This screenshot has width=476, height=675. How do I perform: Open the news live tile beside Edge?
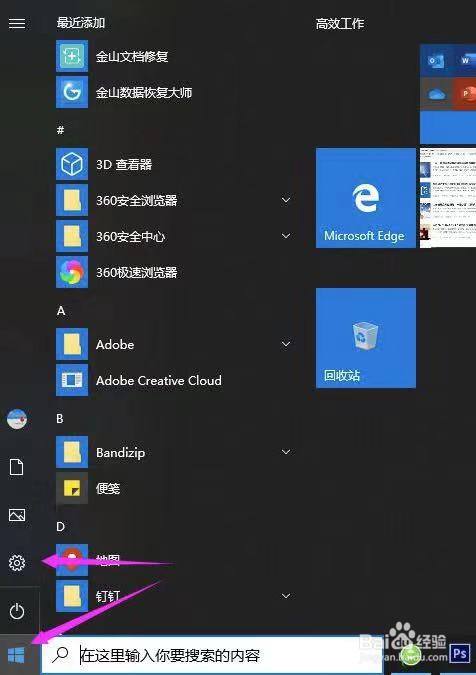[448, 198]
